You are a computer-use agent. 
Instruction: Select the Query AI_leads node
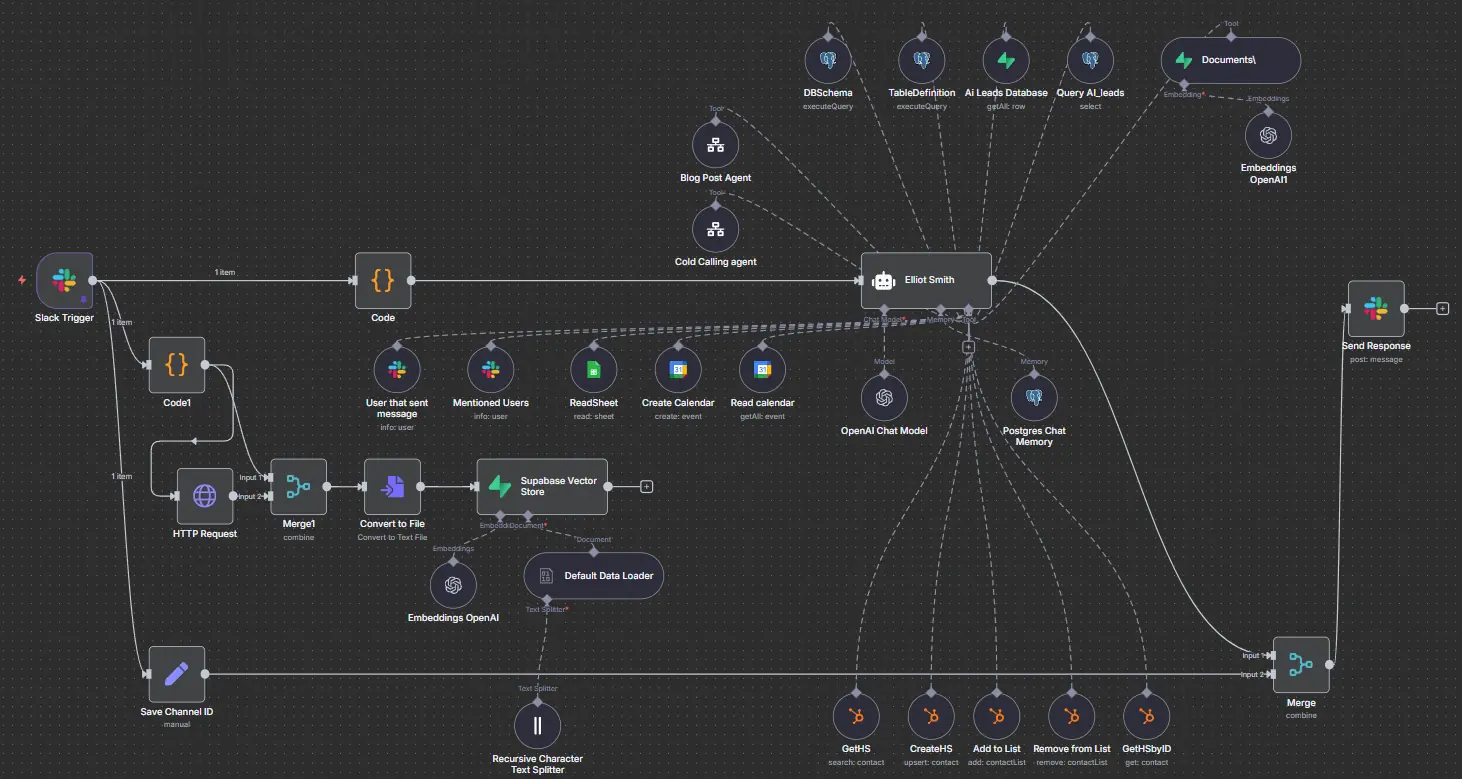coord(1090,61)
